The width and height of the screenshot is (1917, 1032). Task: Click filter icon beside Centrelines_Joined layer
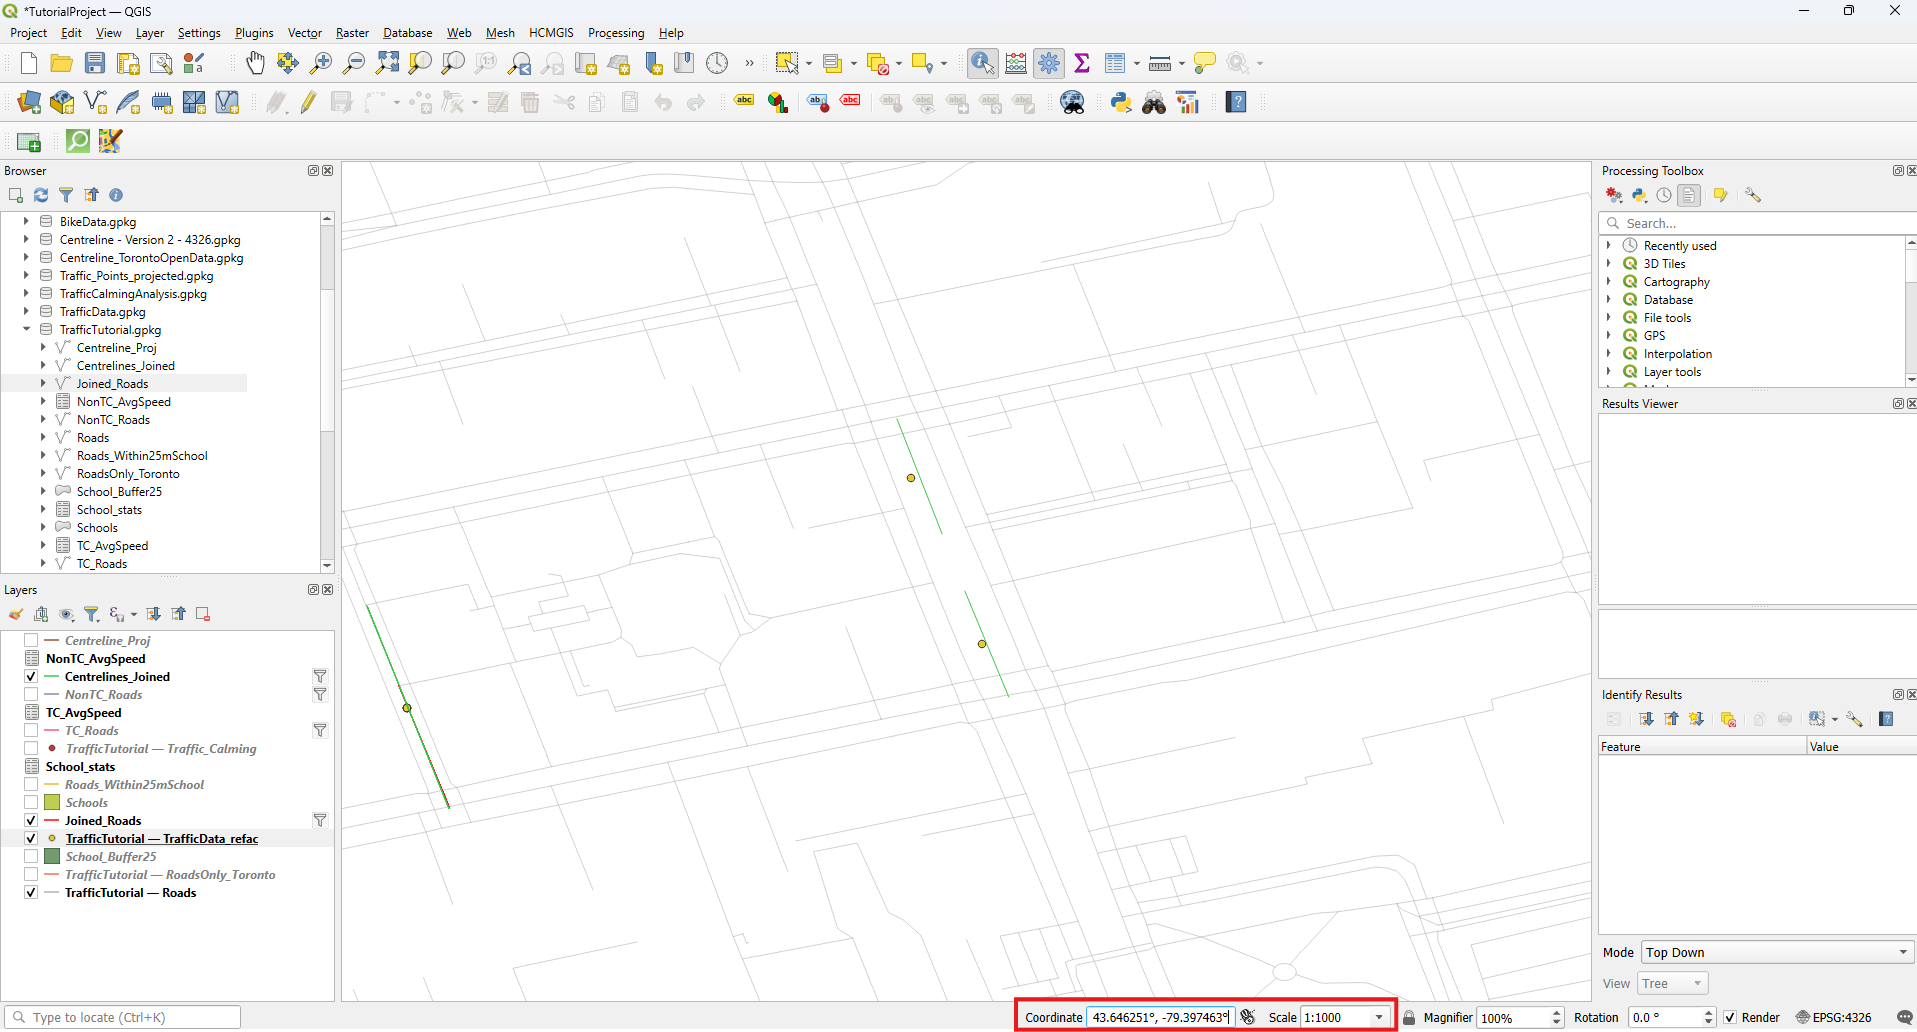(x=320, y=677)
